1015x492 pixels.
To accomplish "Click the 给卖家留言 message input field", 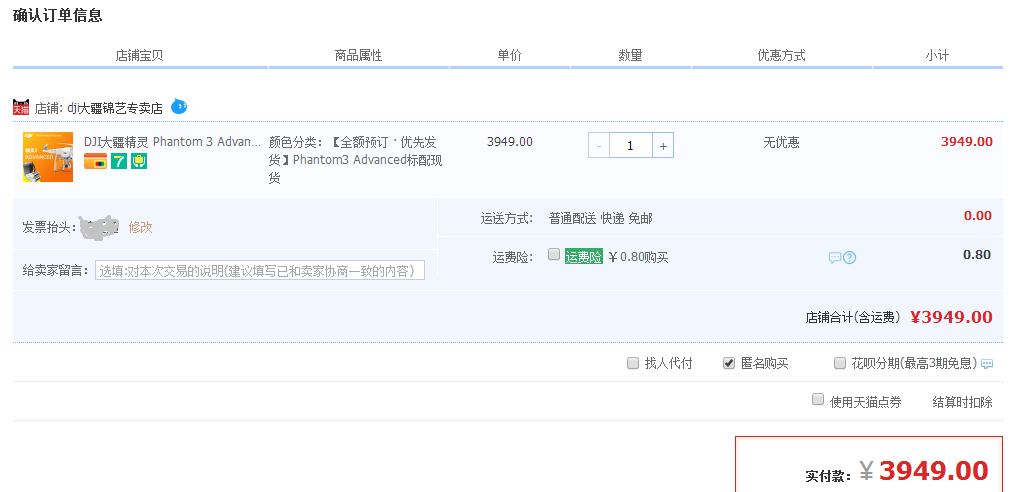I will (260, 270).
